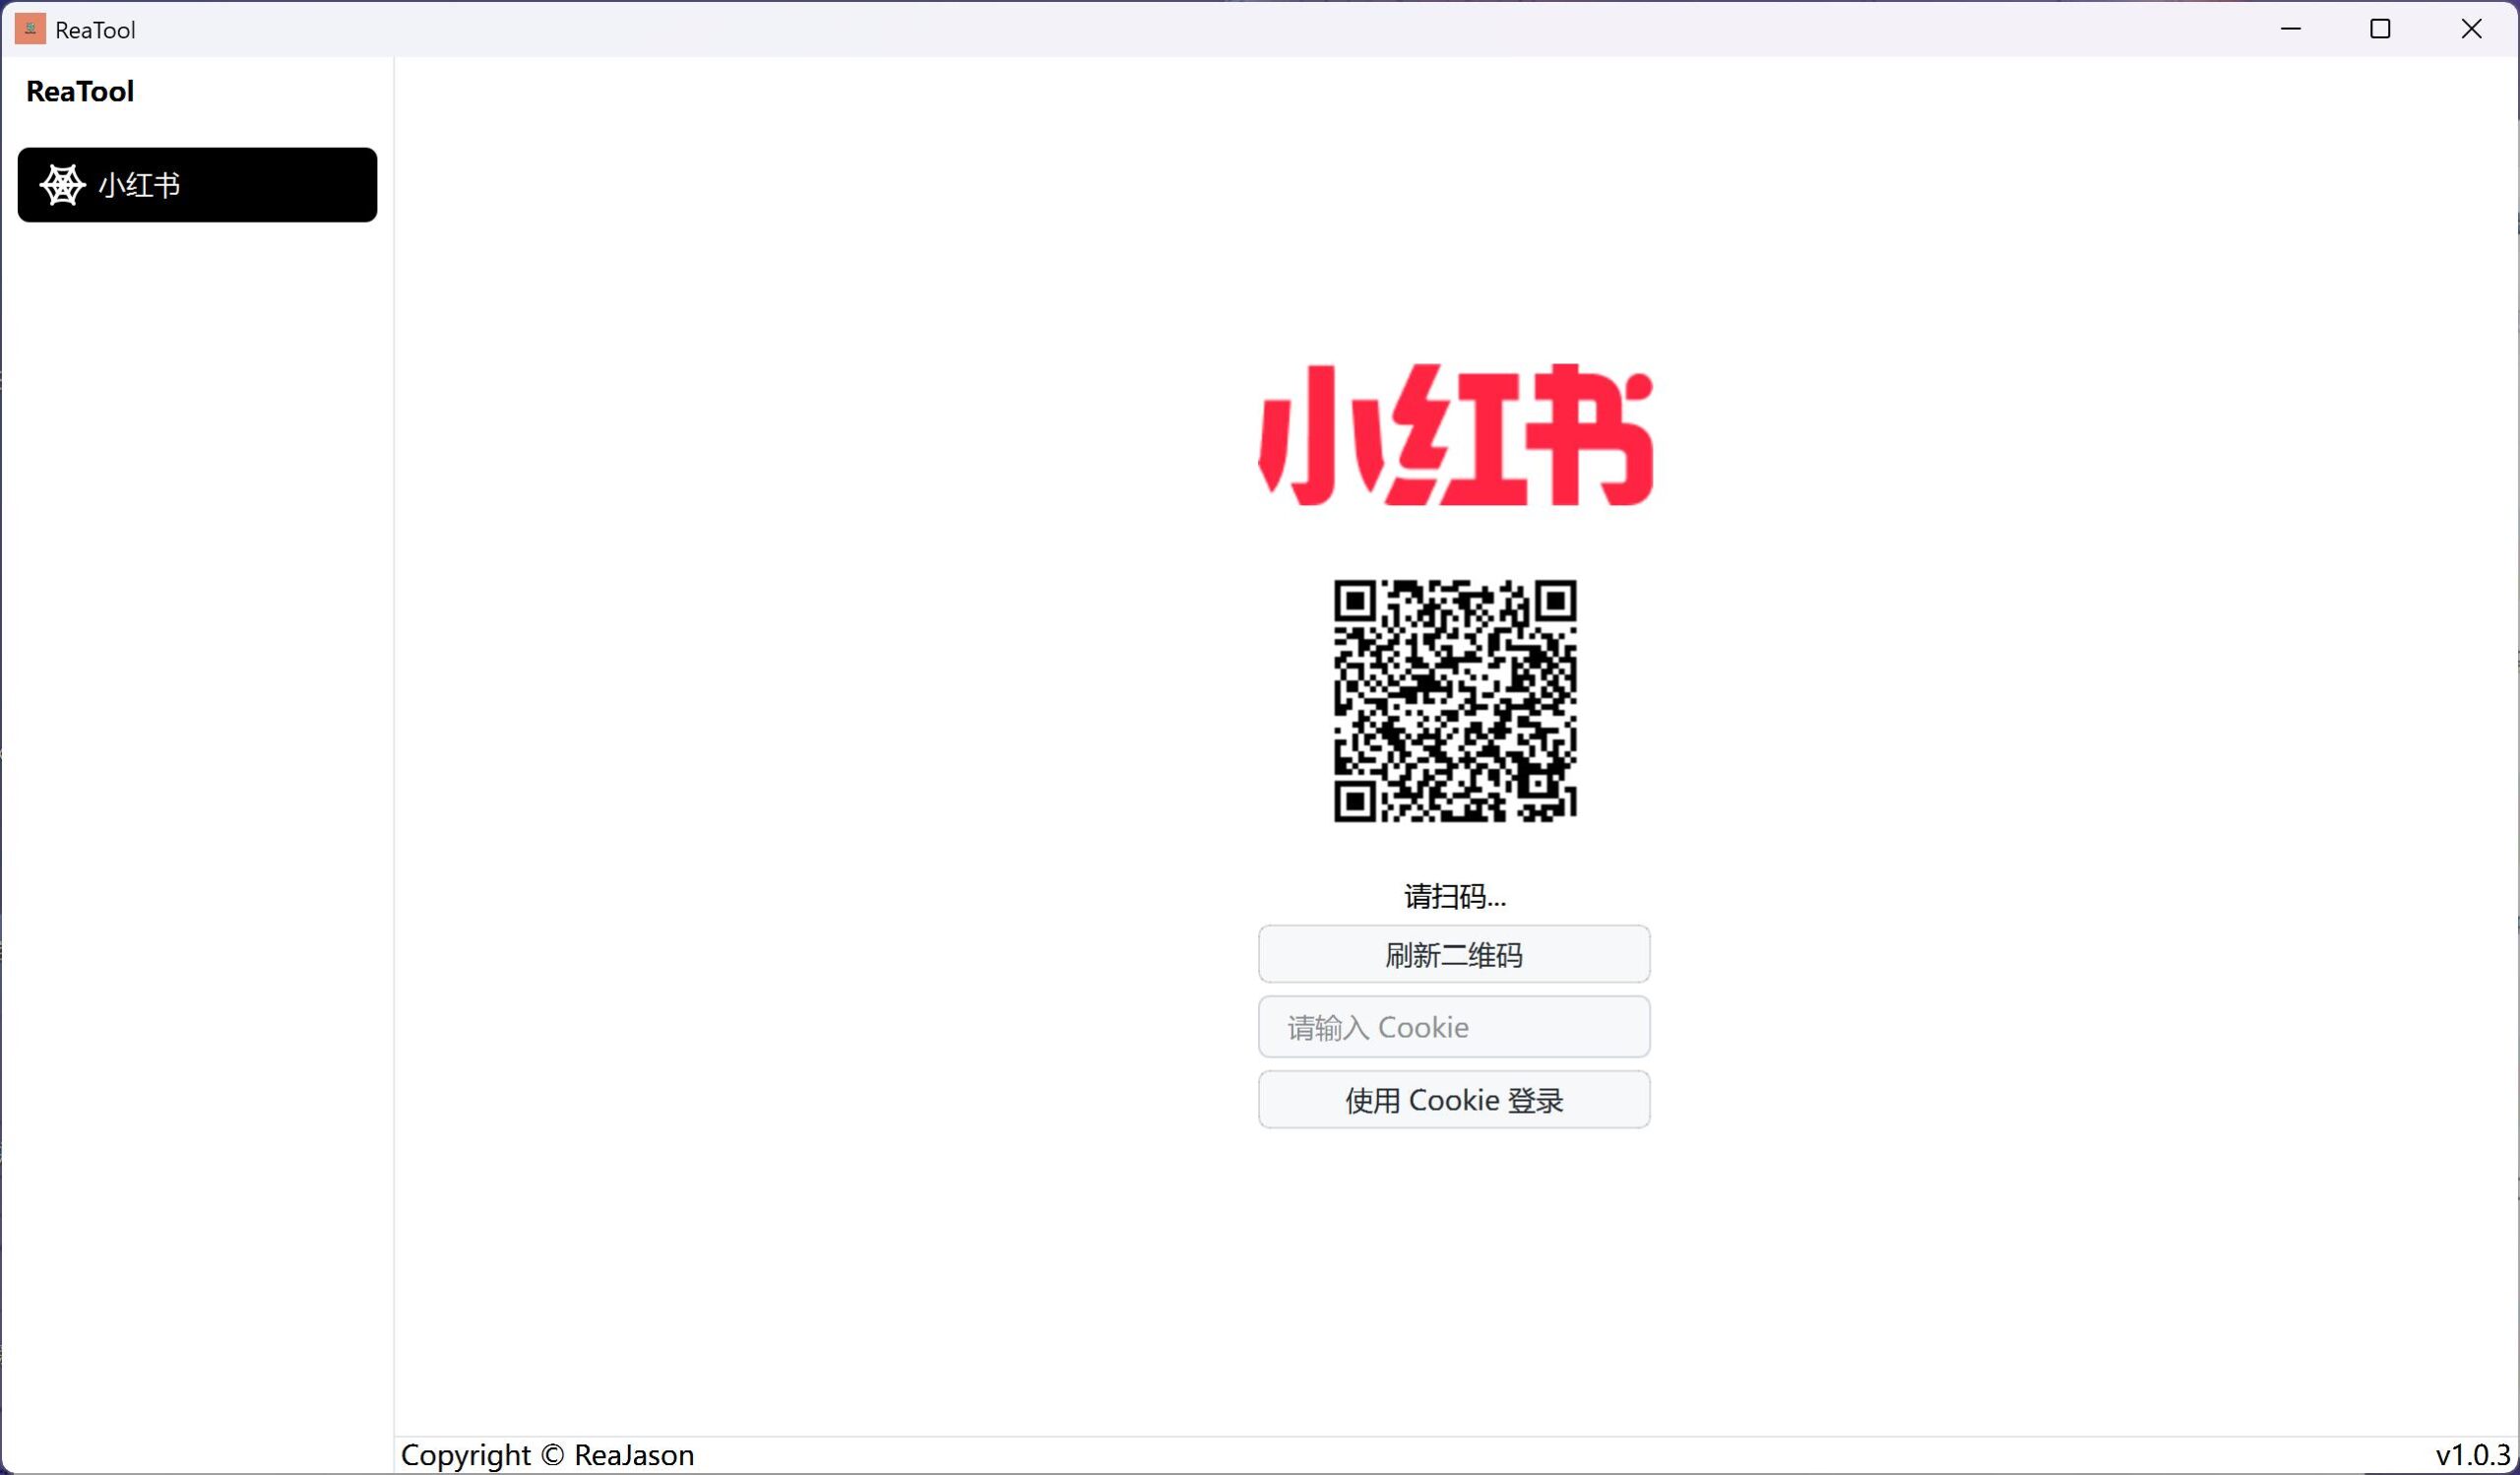Click the spider web icon in sidebar
The image size is (2520, 1475).
click(62, 185)
